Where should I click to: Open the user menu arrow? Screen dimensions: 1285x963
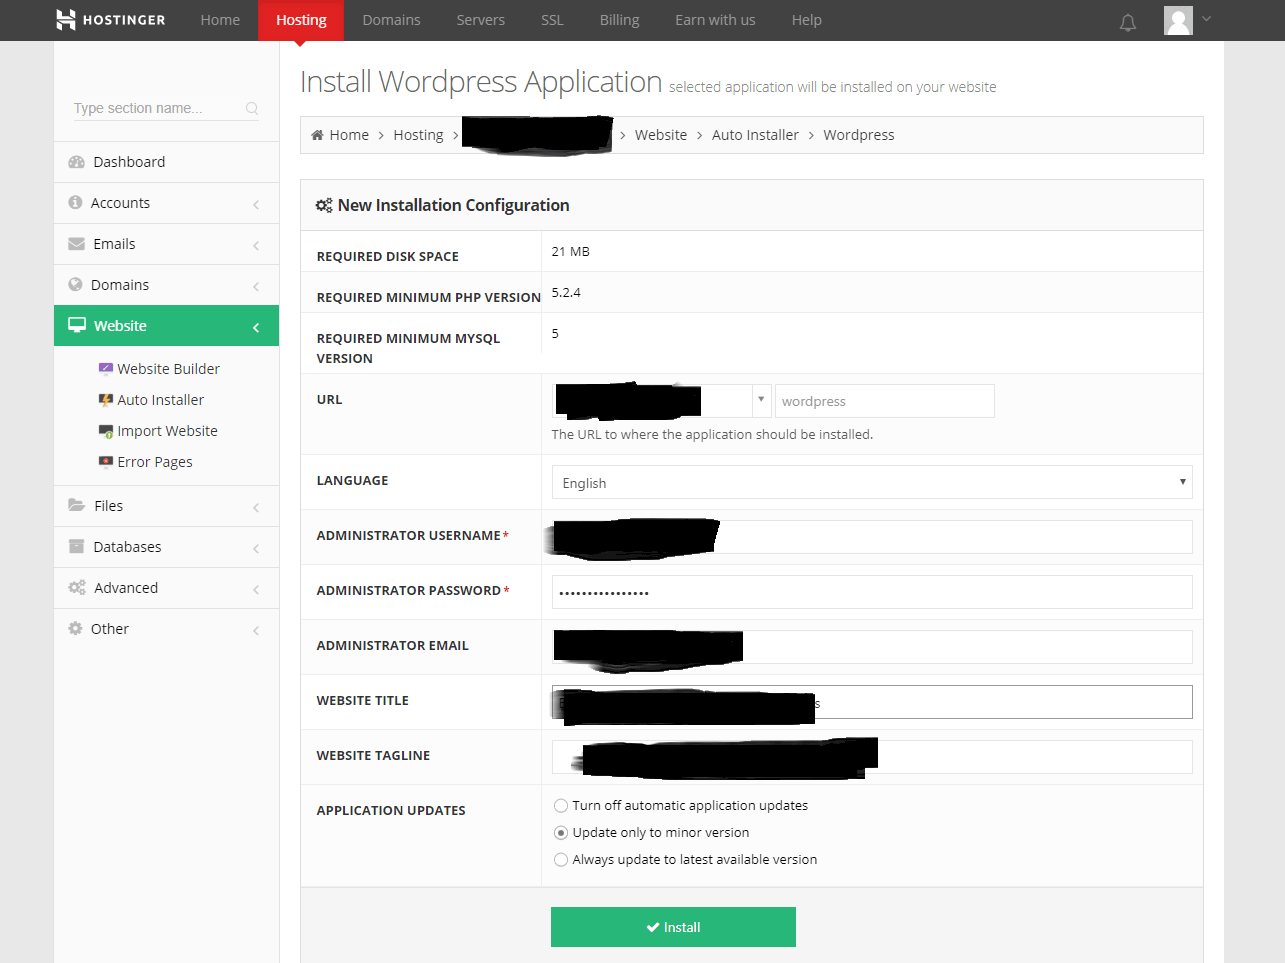[1206, 19]
